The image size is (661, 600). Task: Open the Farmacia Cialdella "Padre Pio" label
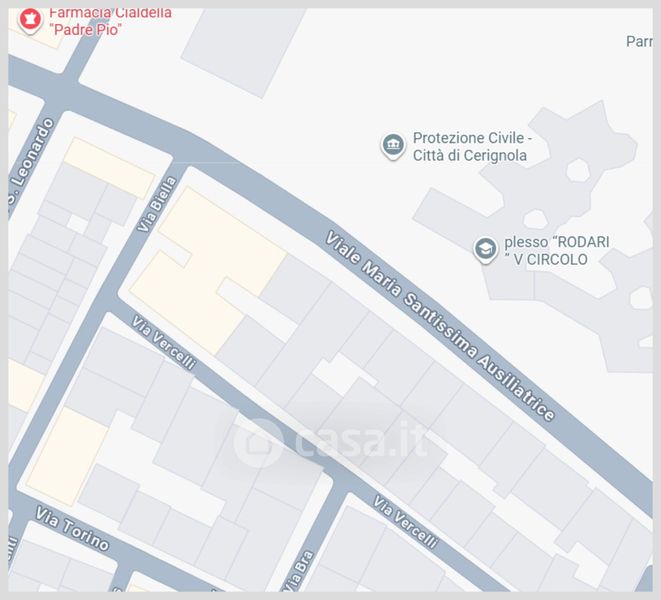click(x=110, y=22)
